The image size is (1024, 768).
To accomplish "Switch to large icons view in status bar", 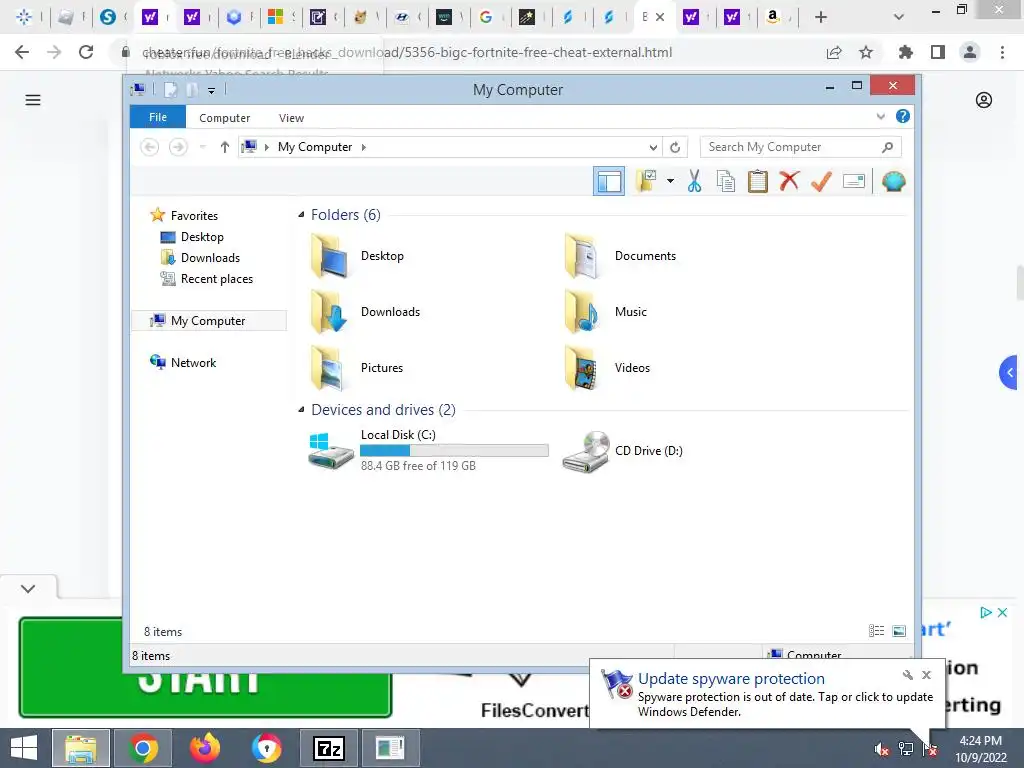I will 899,631.
